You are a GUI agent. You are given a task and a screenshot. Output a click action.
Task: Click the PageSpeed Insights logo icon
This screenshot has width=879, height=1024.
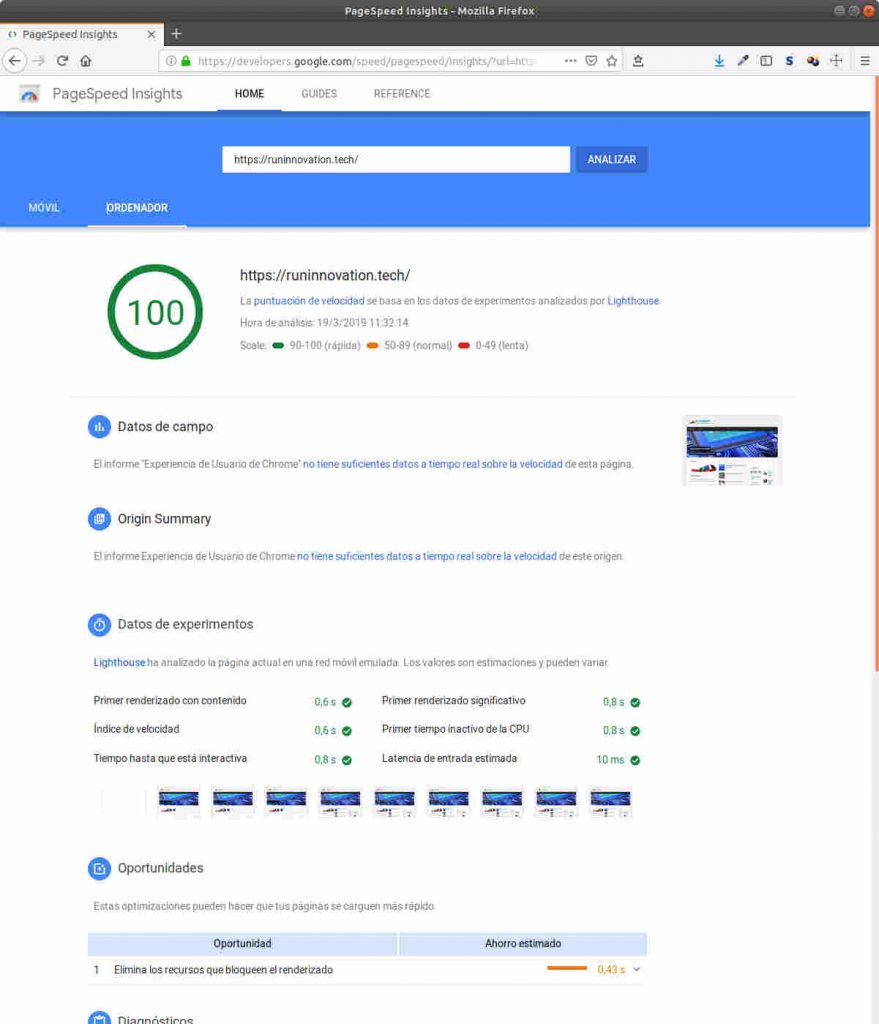[x=29, y=94]
